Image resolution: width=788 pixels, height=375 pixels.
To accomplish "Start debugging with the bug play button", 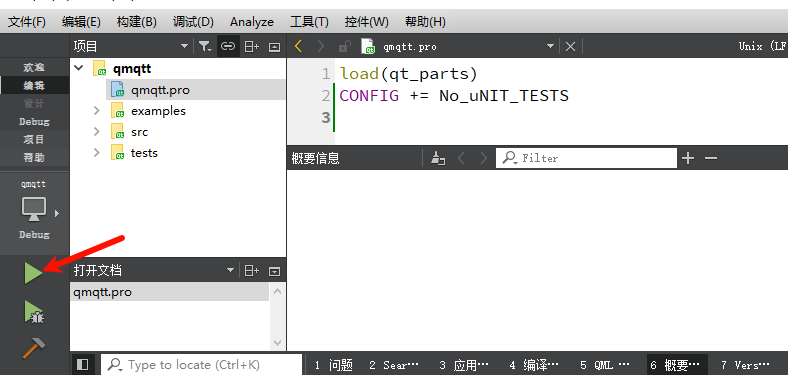I will click(x=34, y=312).
